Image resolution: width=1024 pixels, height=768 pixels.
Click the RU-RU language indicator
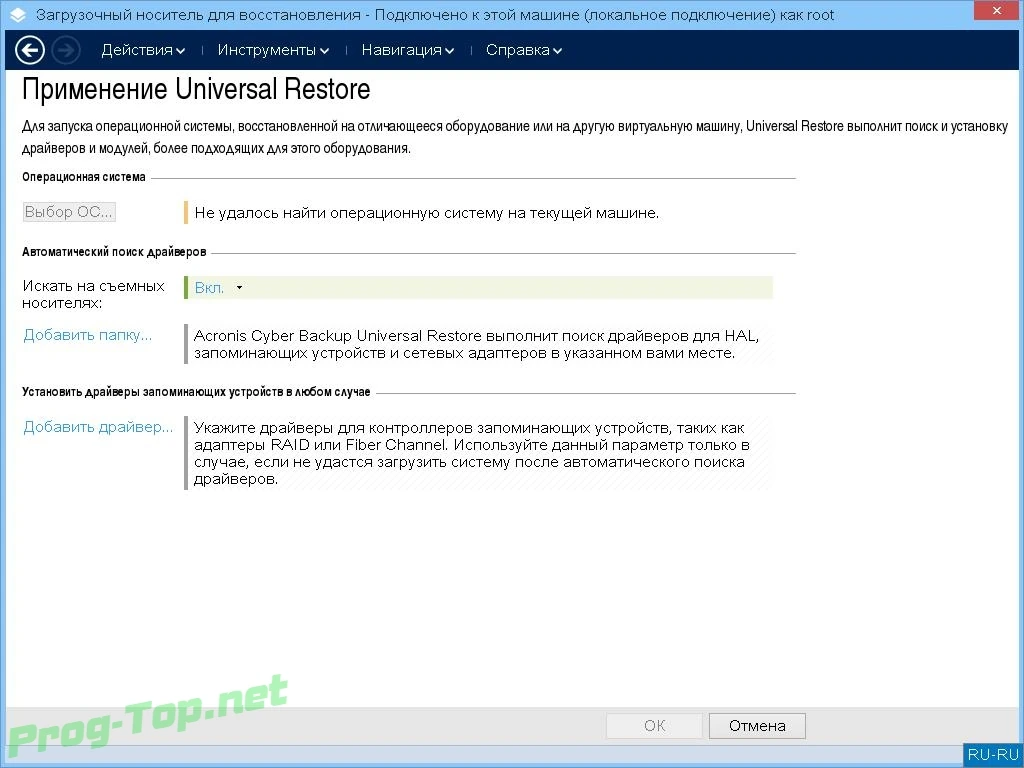[x=993, y=754]
